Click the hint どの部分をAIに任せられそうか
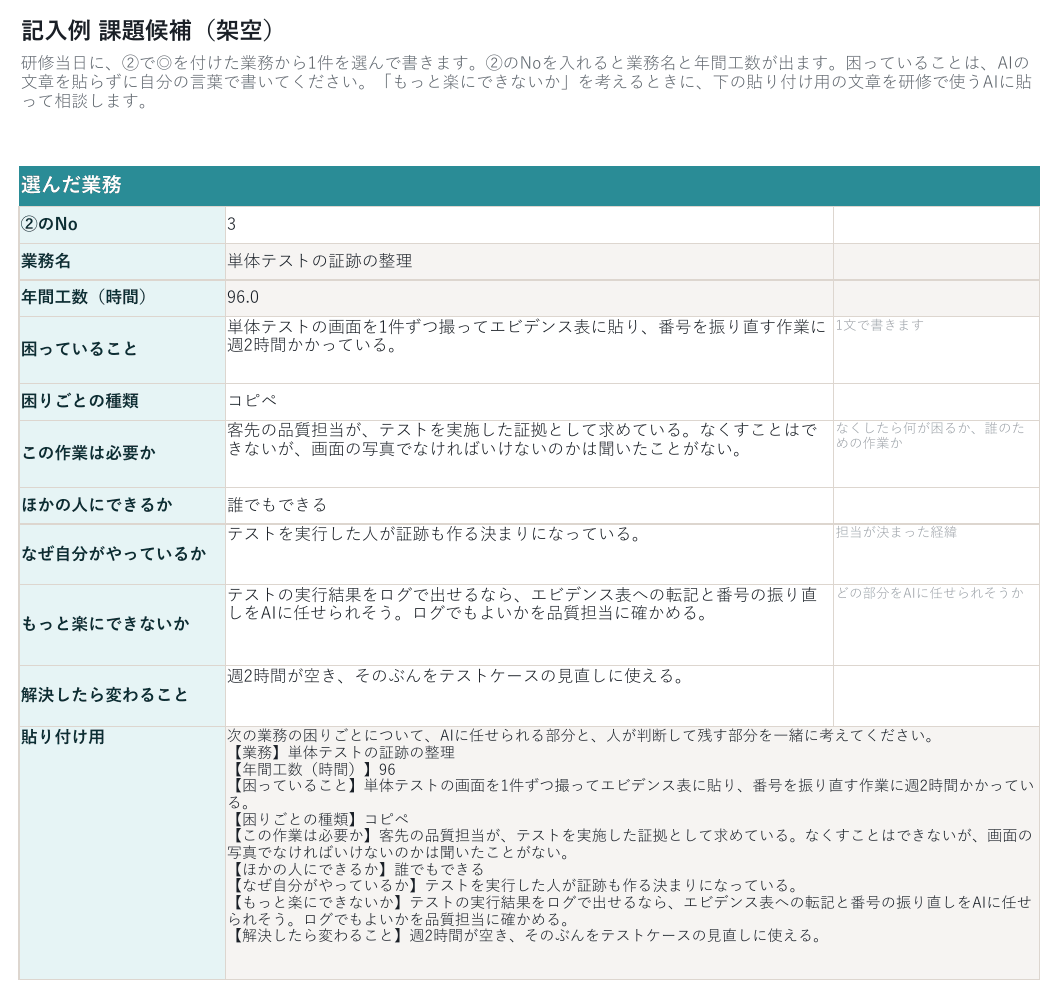 pyautogui.click(x=930, y=593)
